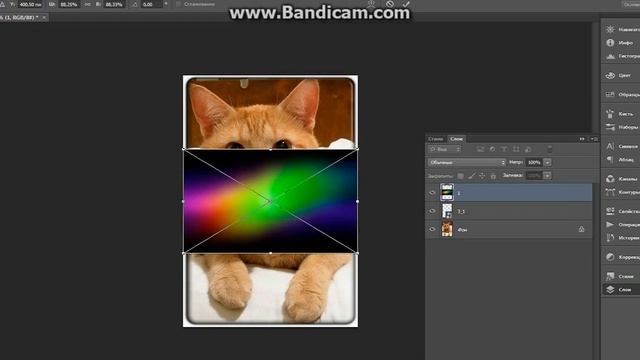Open the Actions panel icon

pos(610,224)
